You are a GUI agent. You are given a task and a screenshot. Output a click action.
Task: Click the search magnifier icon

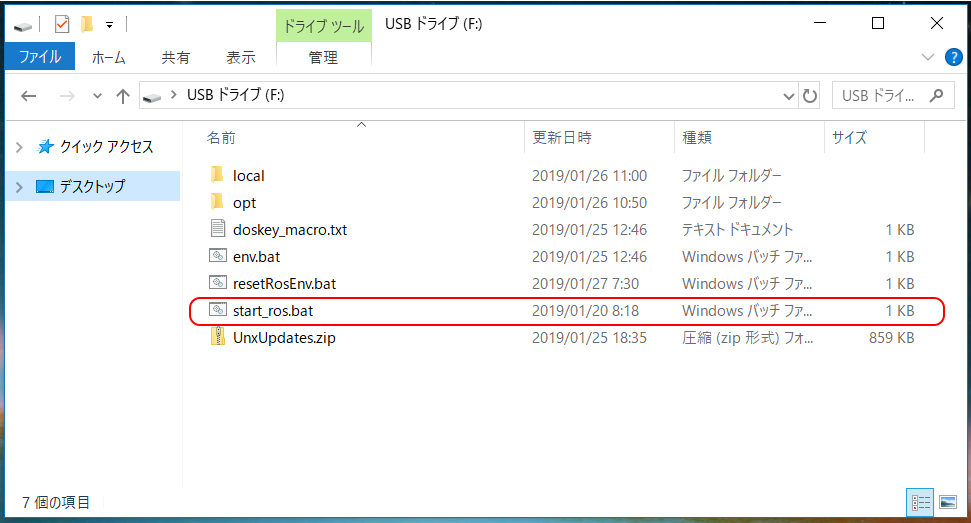[936, 95]
